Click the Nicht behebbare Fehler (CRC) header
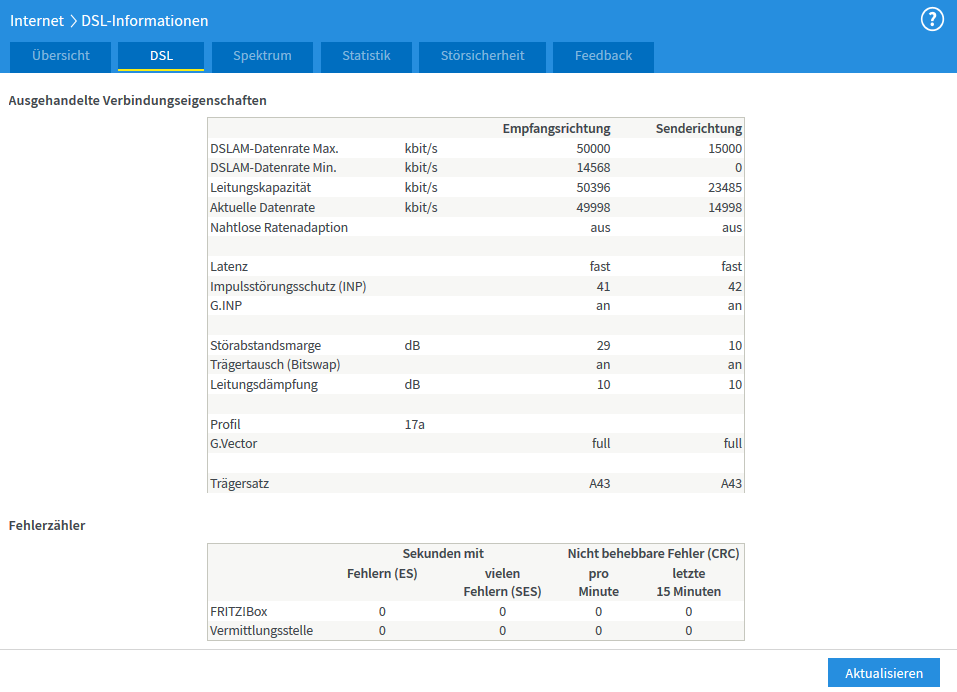Screen dimensions: 957x692 [x=653, y=553]
